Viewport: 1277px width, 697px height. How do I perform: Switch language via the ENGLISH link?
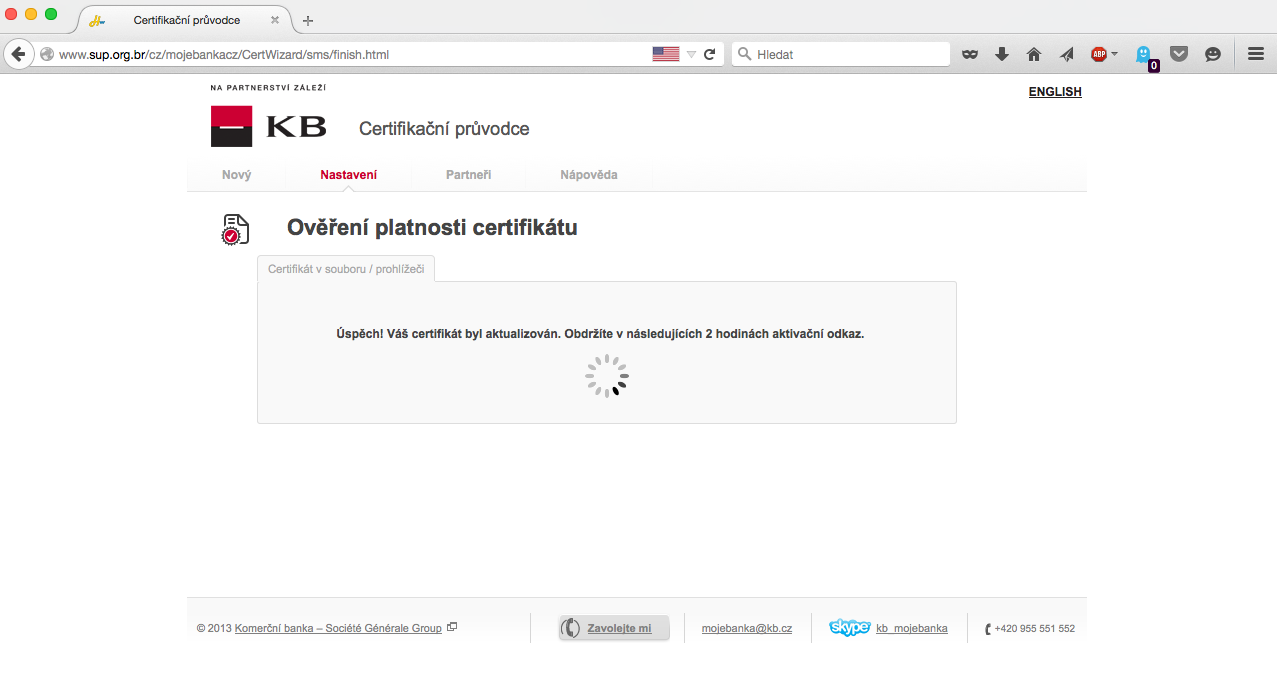(1055, 92)
